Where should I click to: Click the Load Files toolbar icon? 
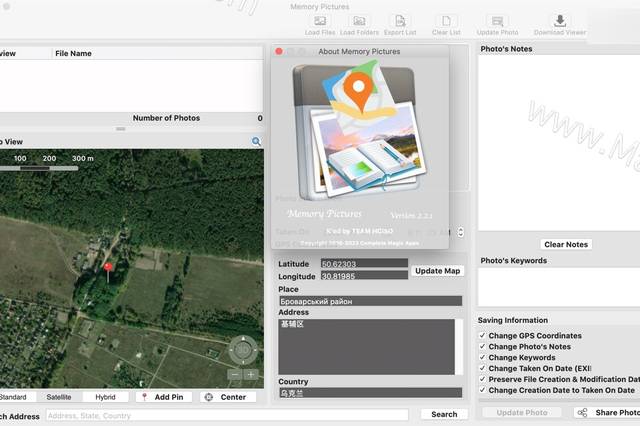pyautogui.click(x=320, y=21)
